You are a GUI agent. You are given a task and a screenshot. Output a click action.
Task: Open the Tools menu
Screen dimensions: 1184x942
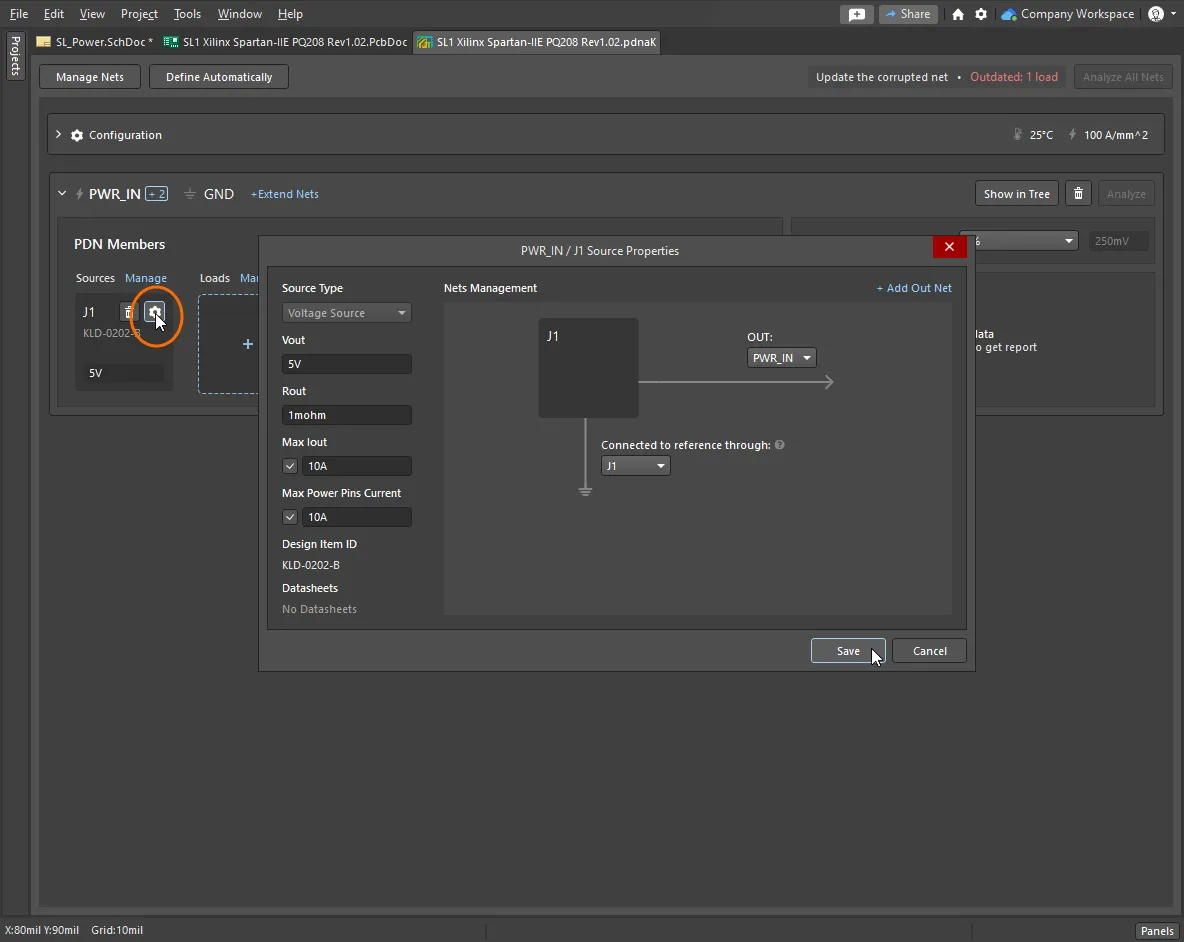pos(187,14)
